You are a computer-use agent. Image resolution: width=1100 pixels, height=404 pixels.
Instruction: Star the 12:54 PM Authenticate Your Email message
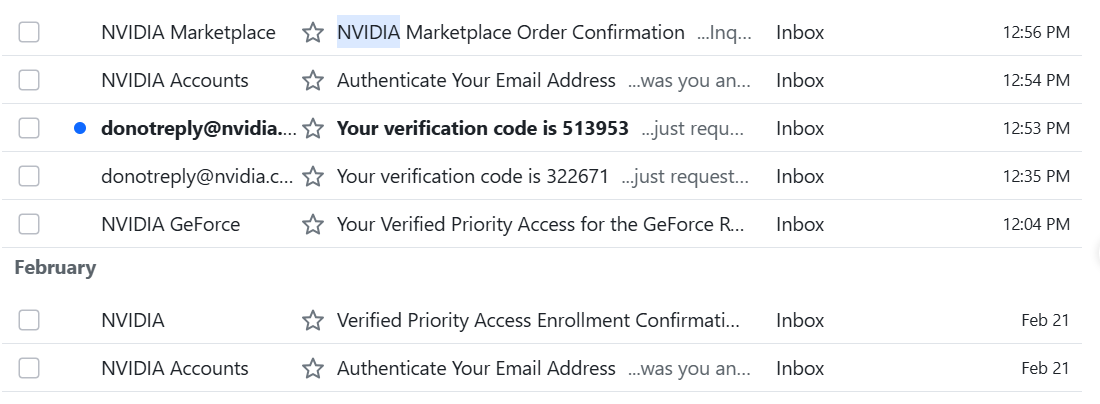[313, 80]
